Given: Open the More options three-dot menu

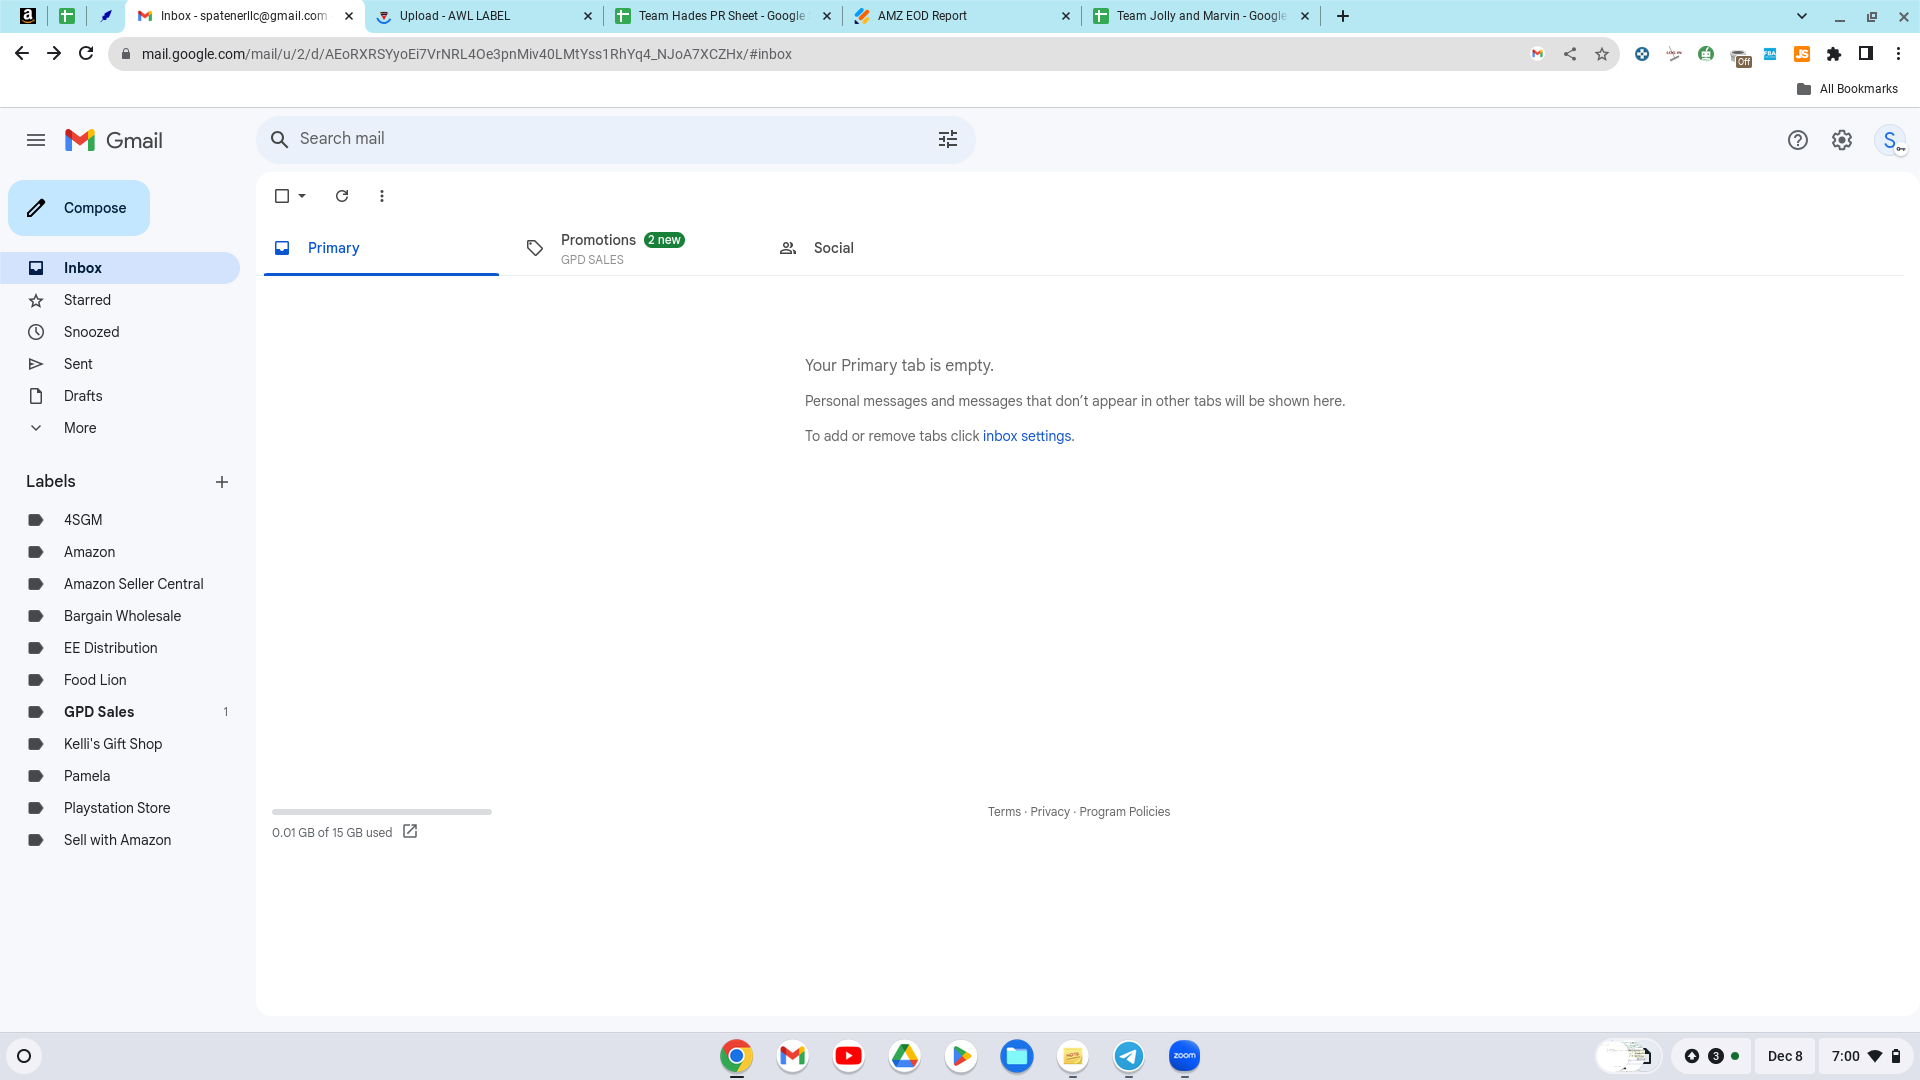Looking at the screenshot, I should point(382,196).
